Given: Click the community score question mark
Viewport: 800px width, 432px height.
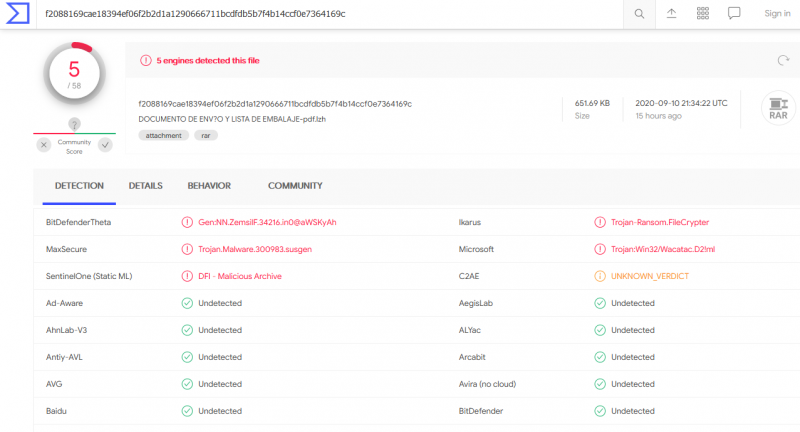Looking at the screenshot, I should pos(74,124).
